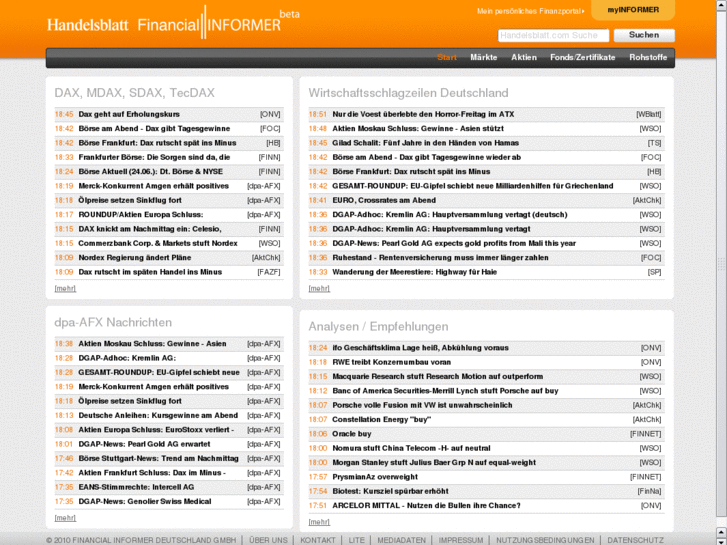Image resolution: width=727 pixels, height=545 pixels.
Task: Open Banc of America stuft Porsche auf buy
Action: click(445, 391)
